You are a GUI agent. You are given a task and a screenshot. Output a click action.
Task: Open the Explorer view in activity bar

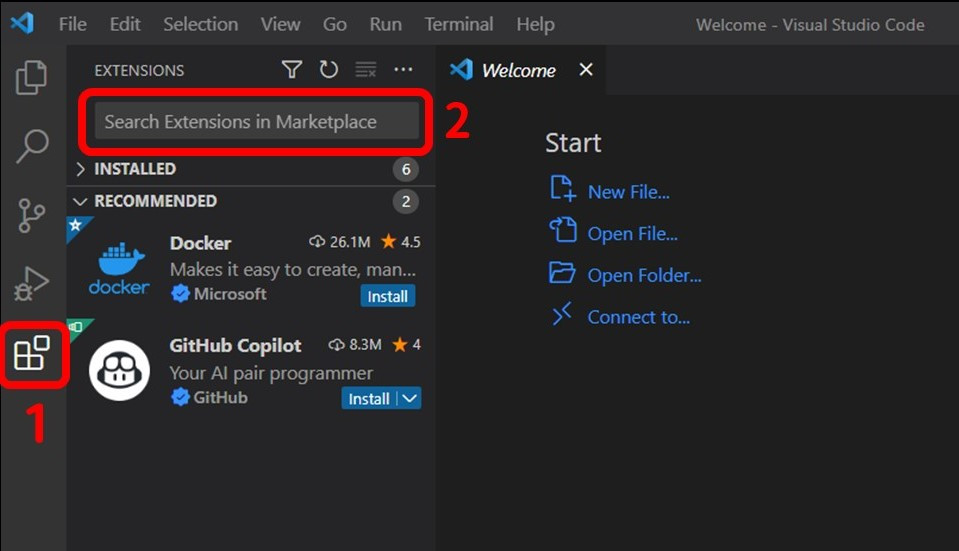(x=31, y=77)
